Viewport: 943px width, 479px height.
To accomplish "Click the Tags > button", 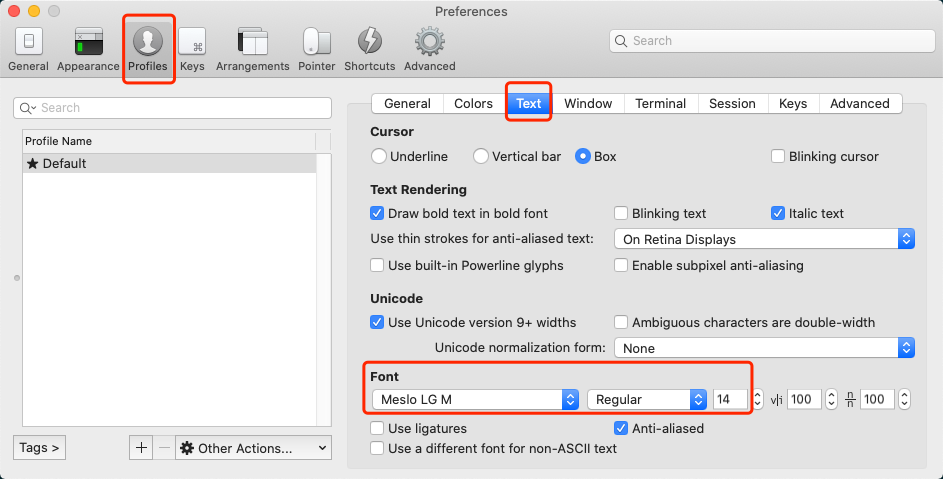I will tap(39, 448).
